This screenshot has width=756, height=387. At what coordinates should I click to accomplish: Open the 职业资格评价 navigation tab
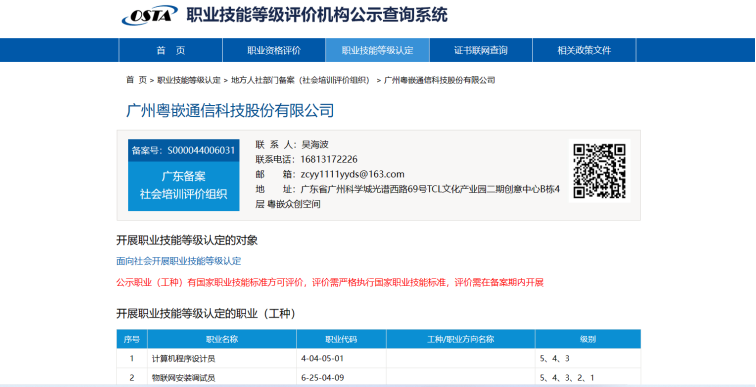click(x=274, y=50)
